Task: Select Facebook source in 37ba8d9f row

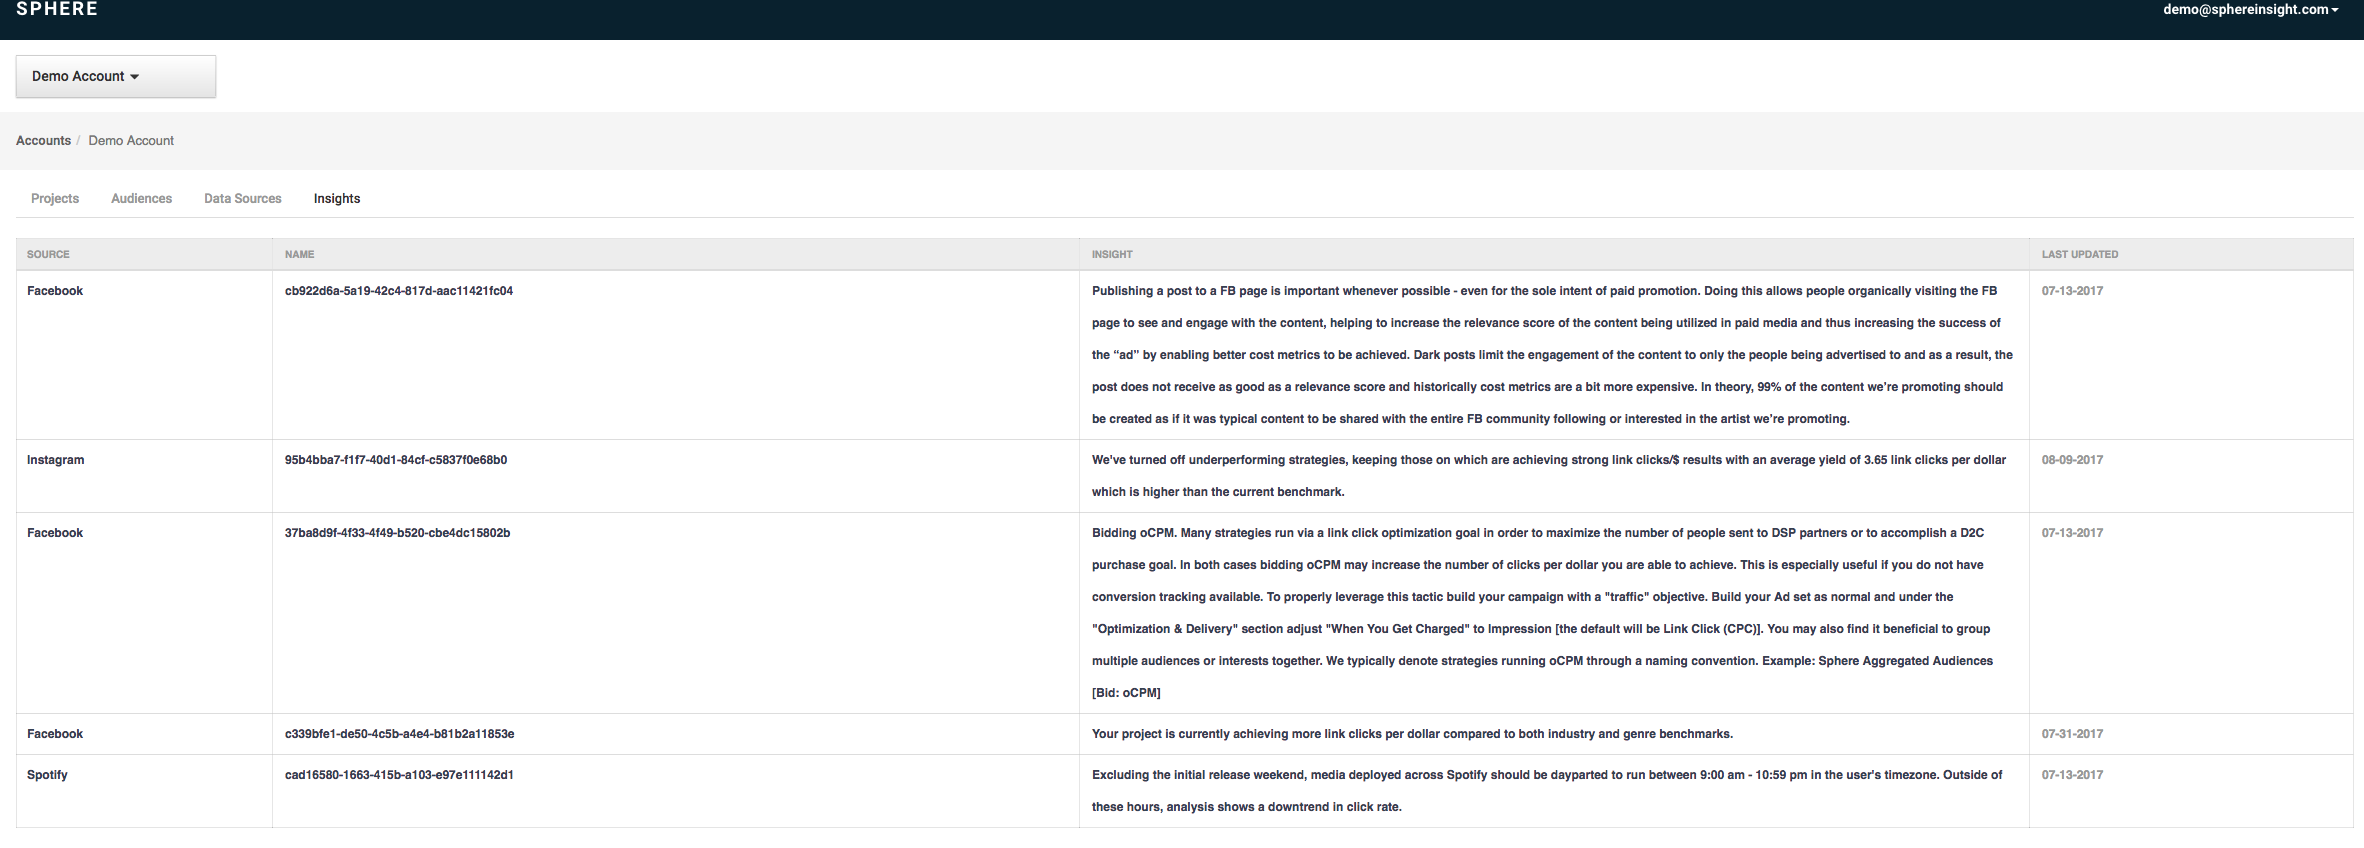Action: [x=55, y=533]
